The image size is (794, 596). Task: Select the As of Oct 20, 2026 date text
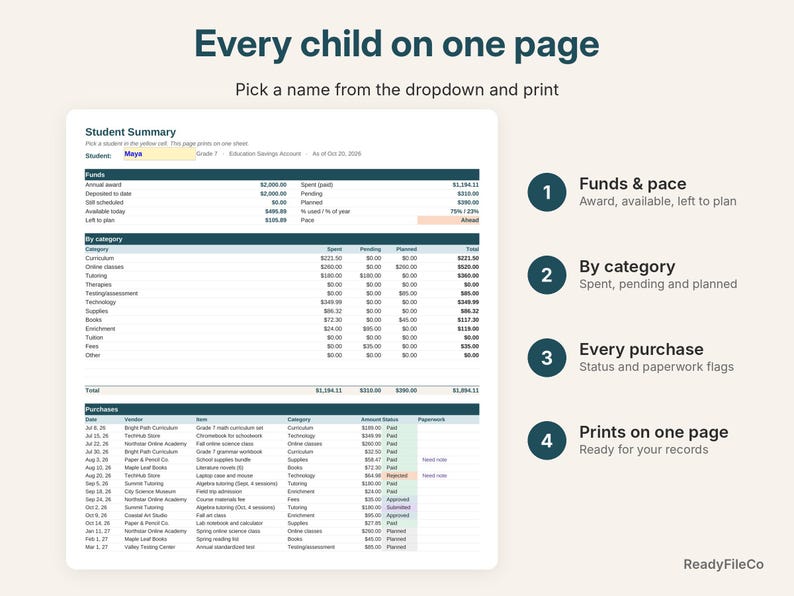coord(337,154)
